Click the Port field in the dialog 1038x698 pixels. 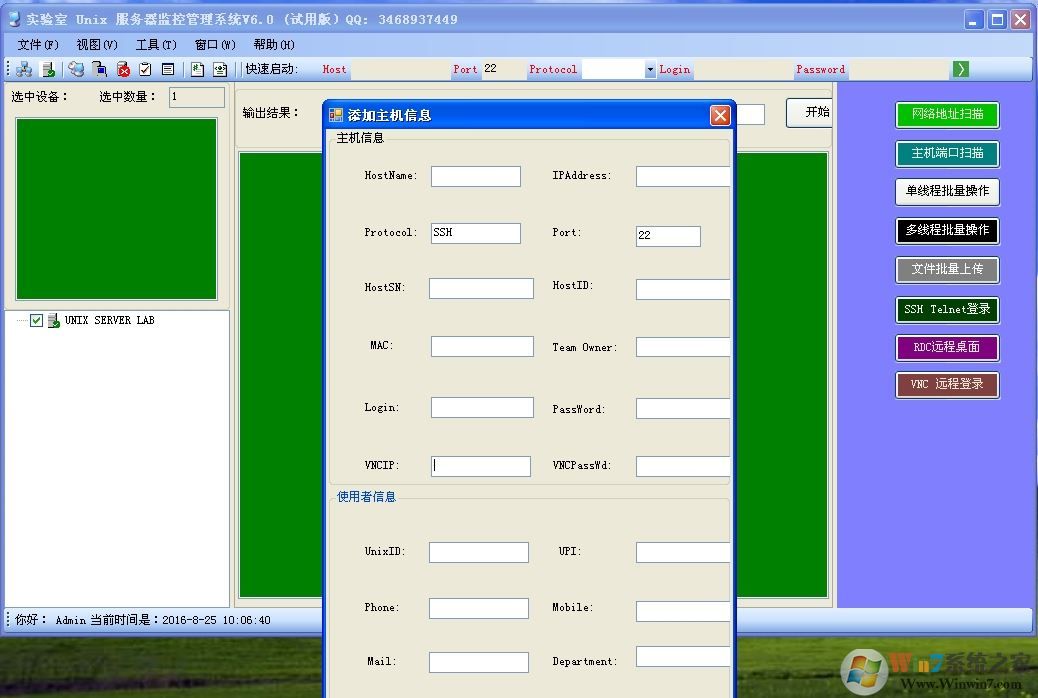668,236
